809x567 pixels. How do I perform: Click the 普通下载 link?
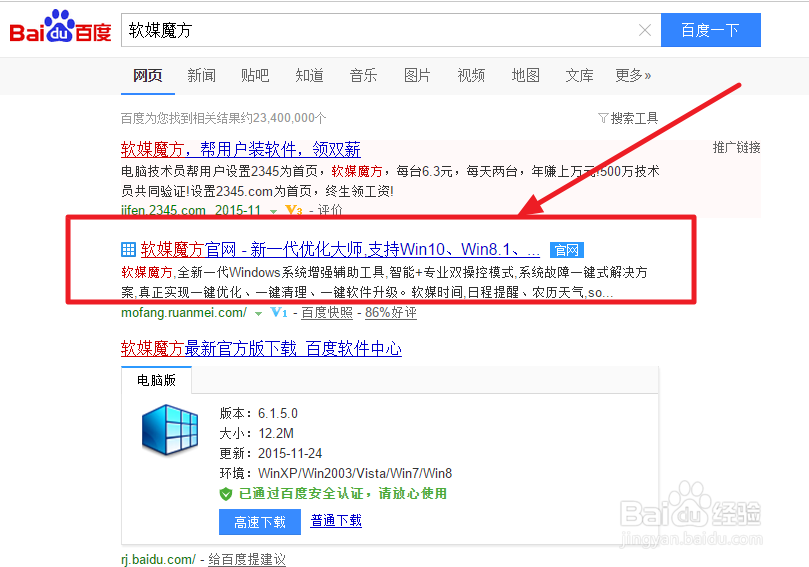[x=336, y=521]
